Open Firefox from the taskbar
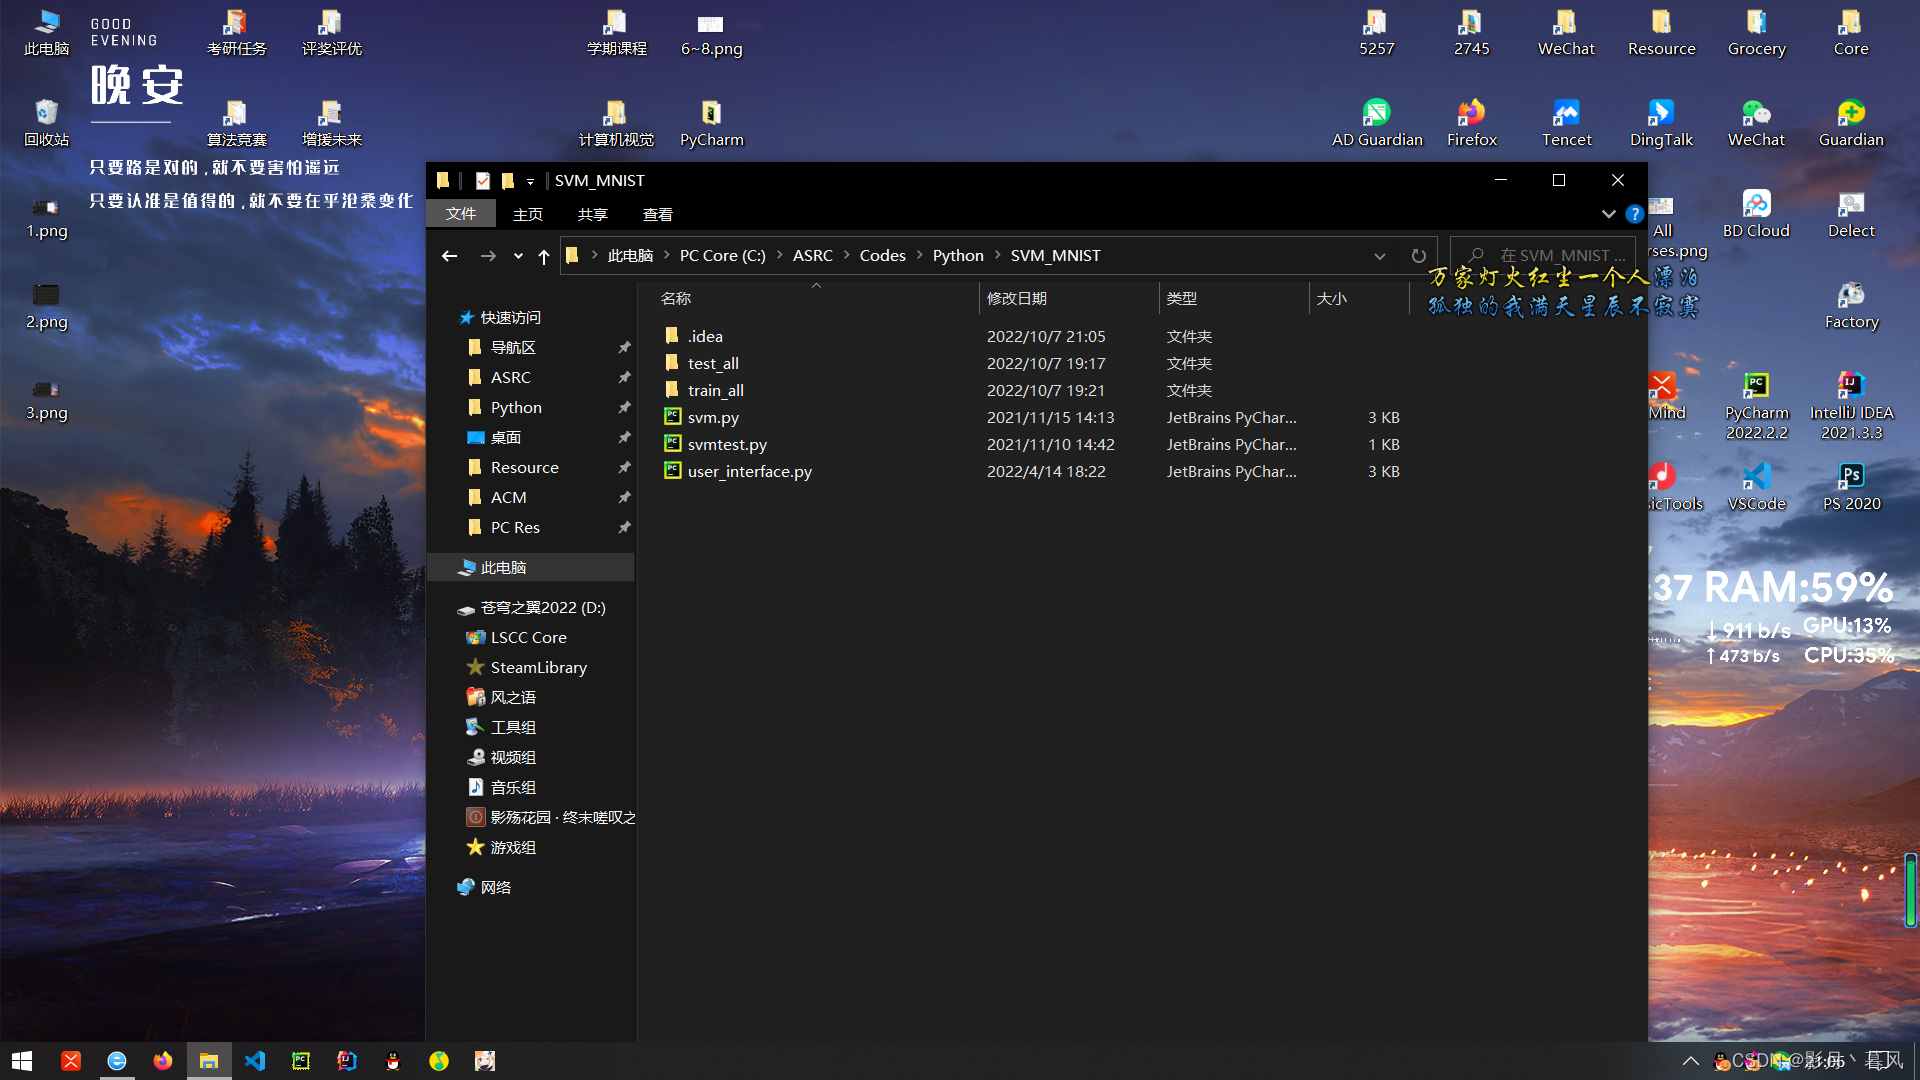The image size is (1920, 1080). 162,1061
